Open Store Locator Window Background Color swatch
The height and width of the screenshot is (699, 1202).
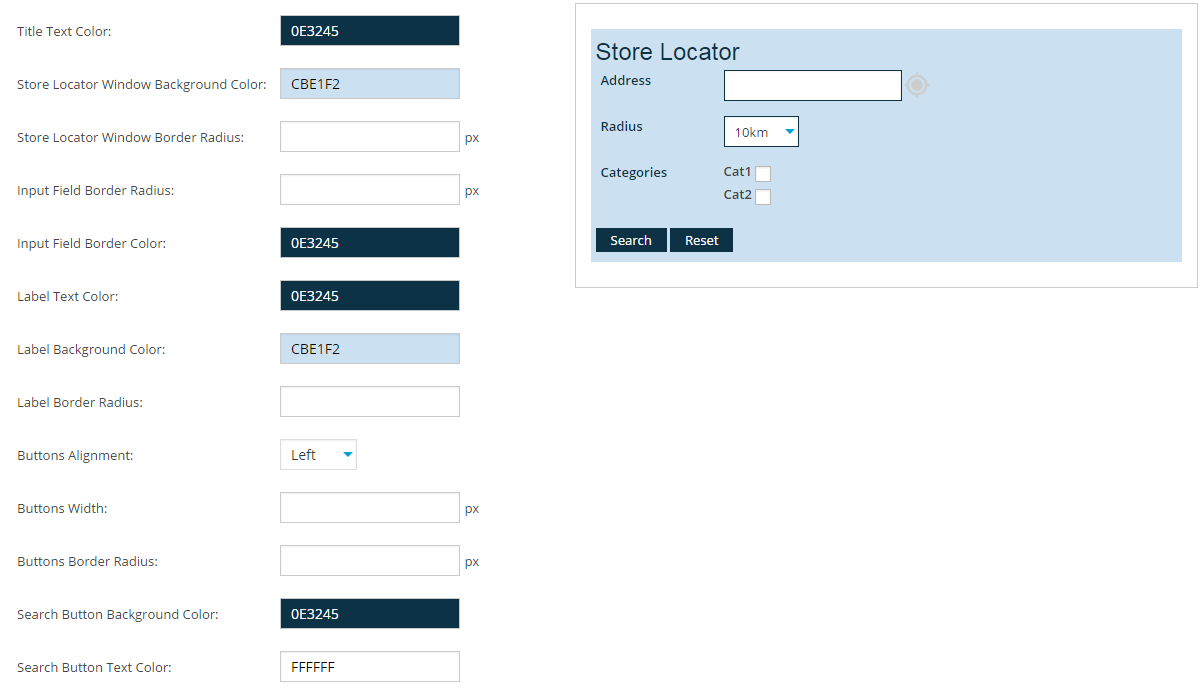point(369,84)
